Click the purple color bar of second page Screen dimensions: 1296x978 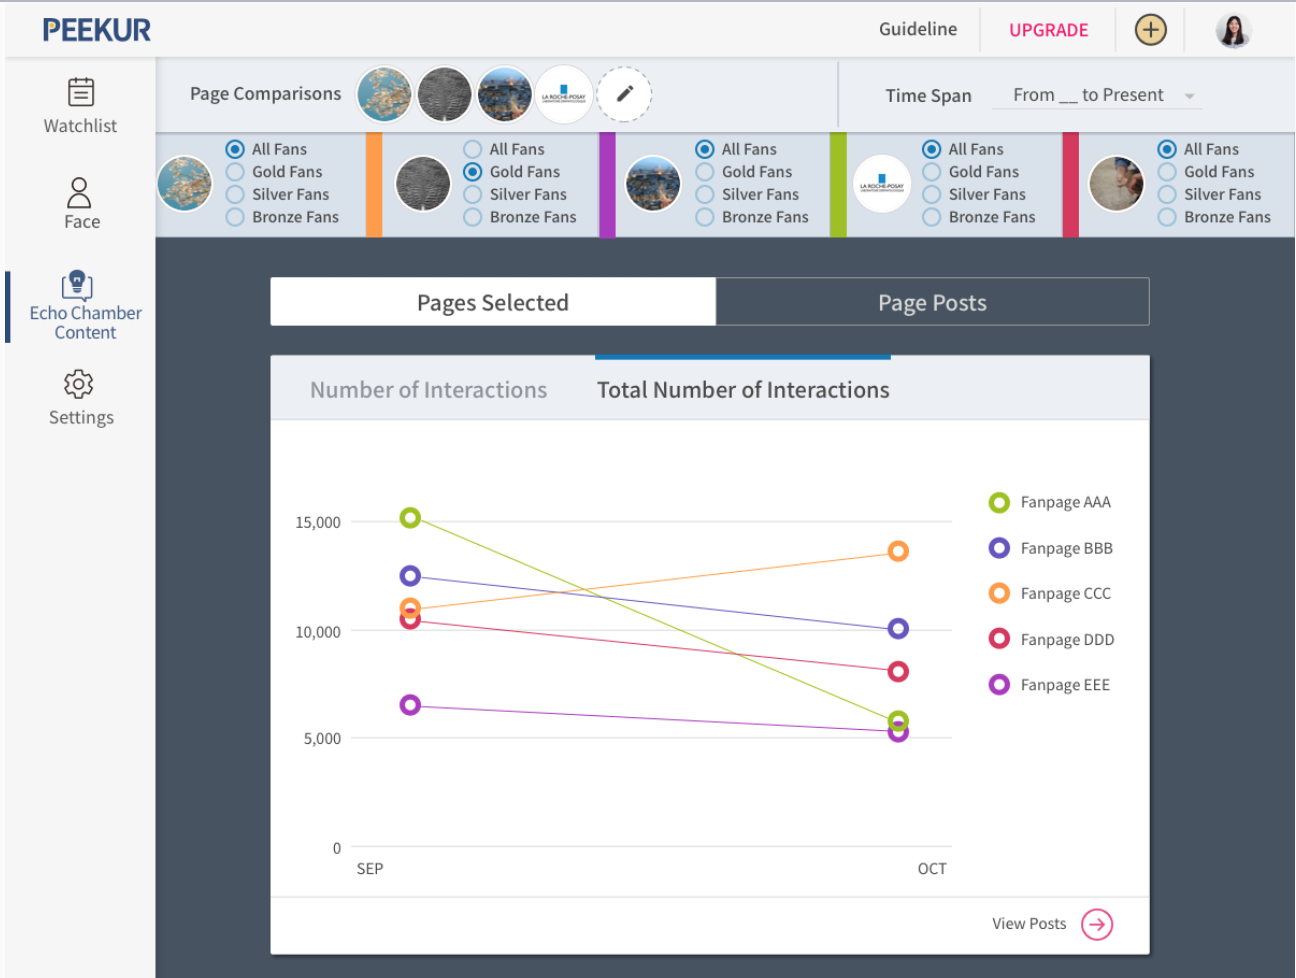point(607,185)
